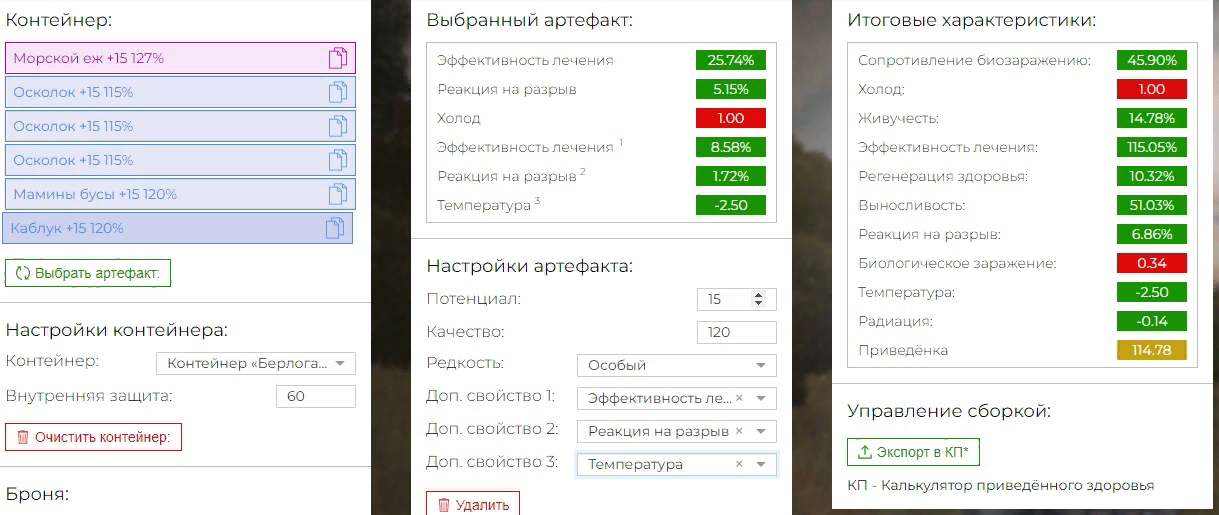The image size is (1219, 515).
Task: Click the 45.90% Сопротивление биозаражению value
Action: [x=1152, y=60]
